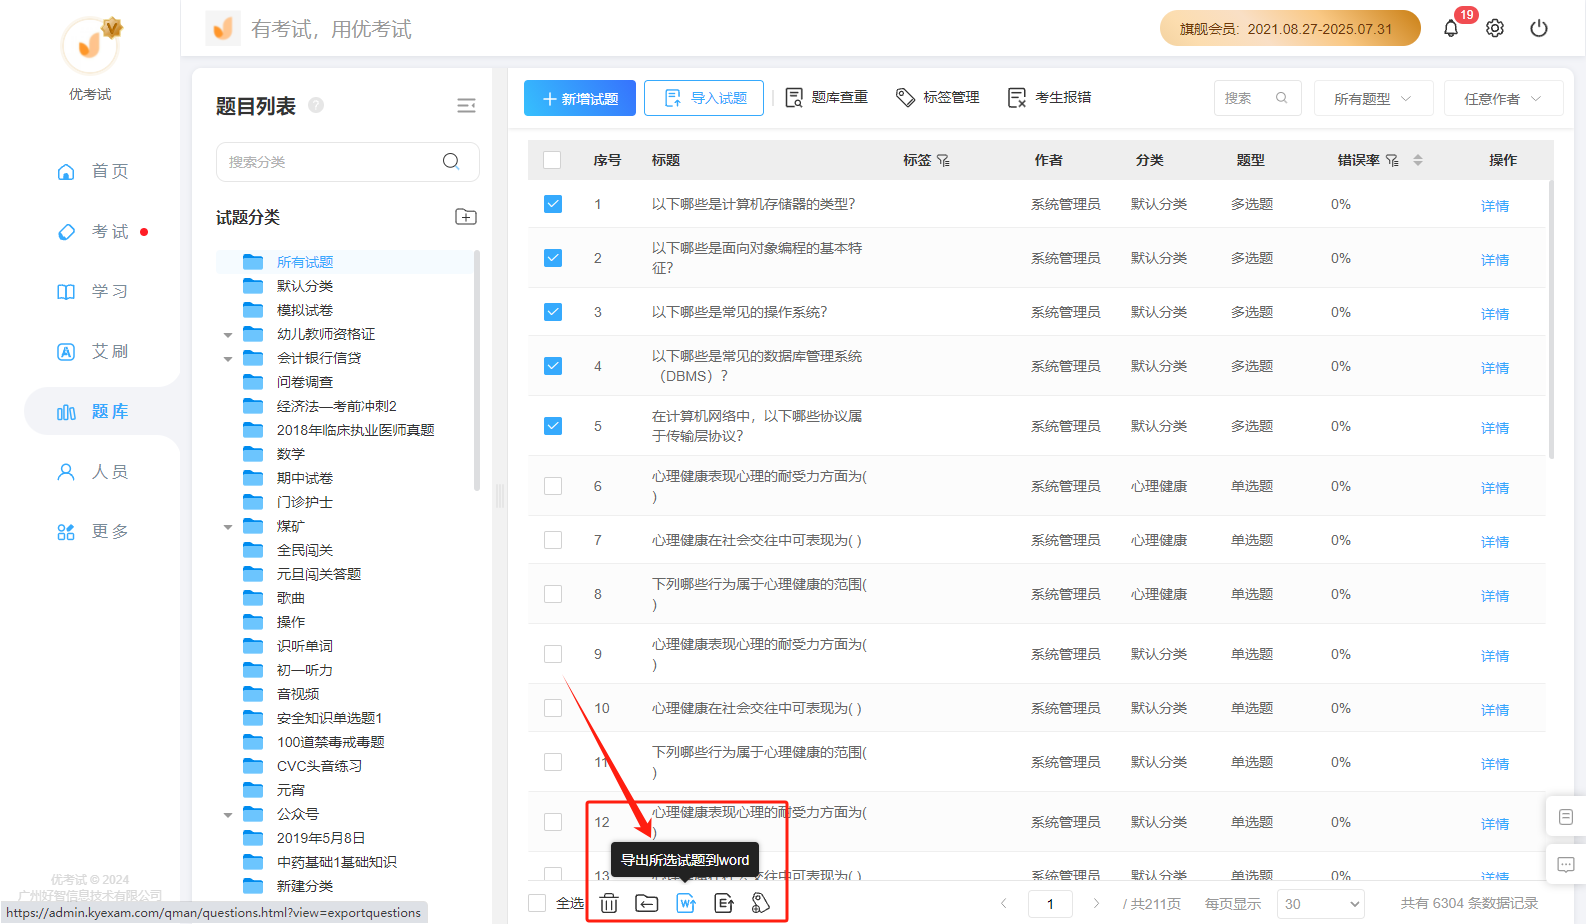Click help question mark beside 题目列表
This screenshot has width=1586, height=924.
(316, 105)
